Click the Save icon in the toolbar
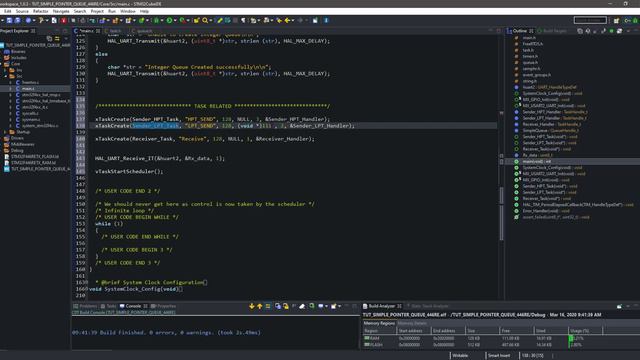The width and height of the screenshot is (640, 360). pos(9,20)
